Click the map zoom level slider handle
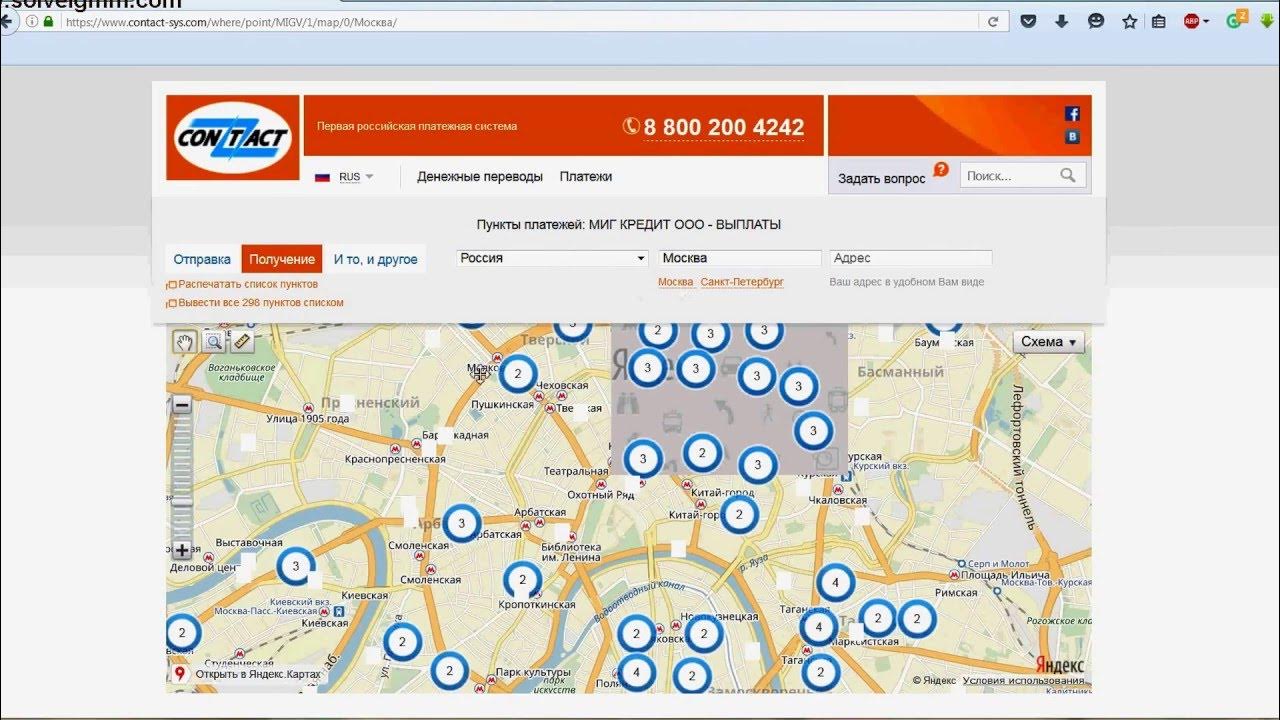Image resolution: width=1280 pixels, height=720 pixels. 182,502
